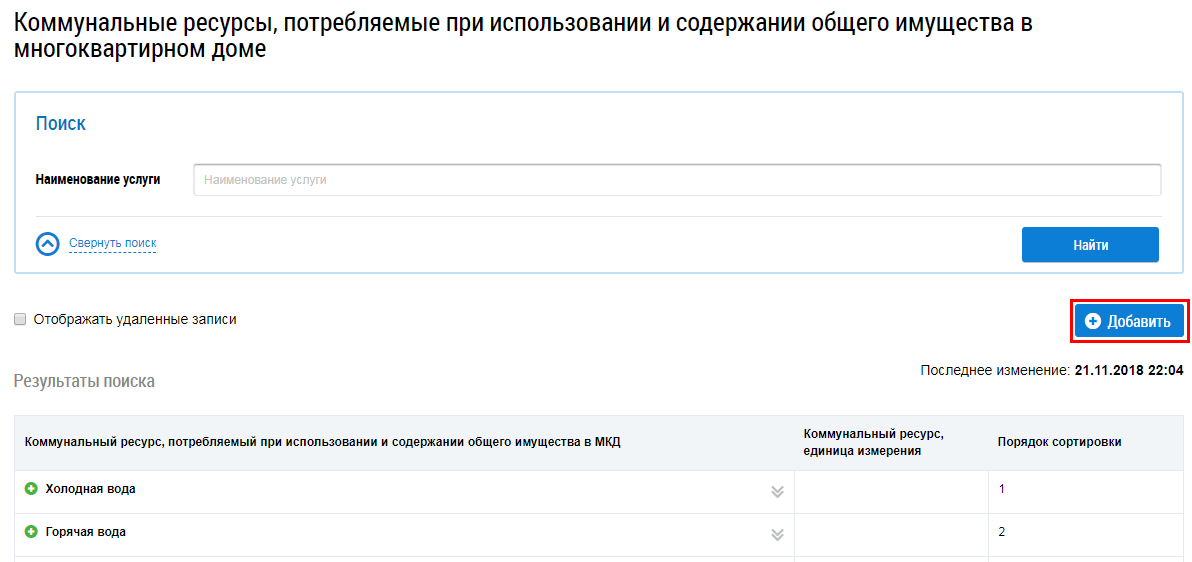Click the Добавить button

pyautogui.click(x=1129, y=321)
